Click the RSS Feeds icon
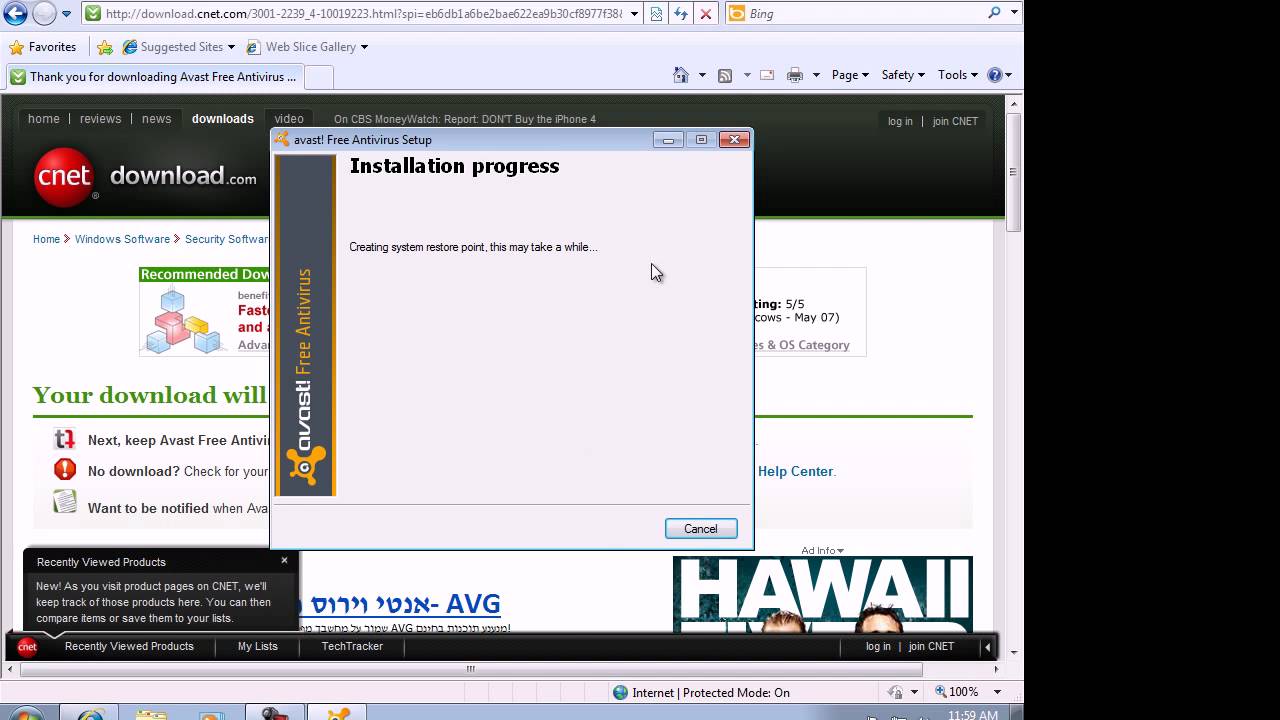Image resolution: width=1280 pixels, height=720 pixels. coord(725,75)
